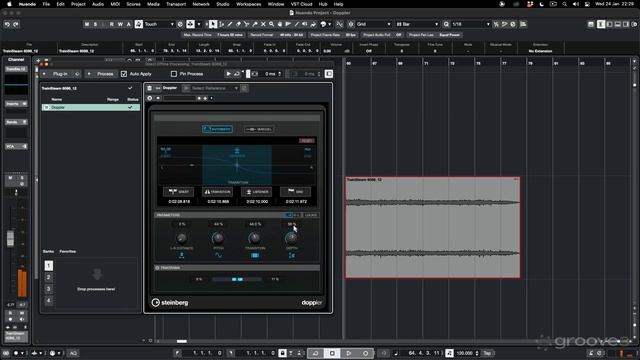
Task: Toggle the Doppler plug-in bypass button
Action: [x=150, y=98]
